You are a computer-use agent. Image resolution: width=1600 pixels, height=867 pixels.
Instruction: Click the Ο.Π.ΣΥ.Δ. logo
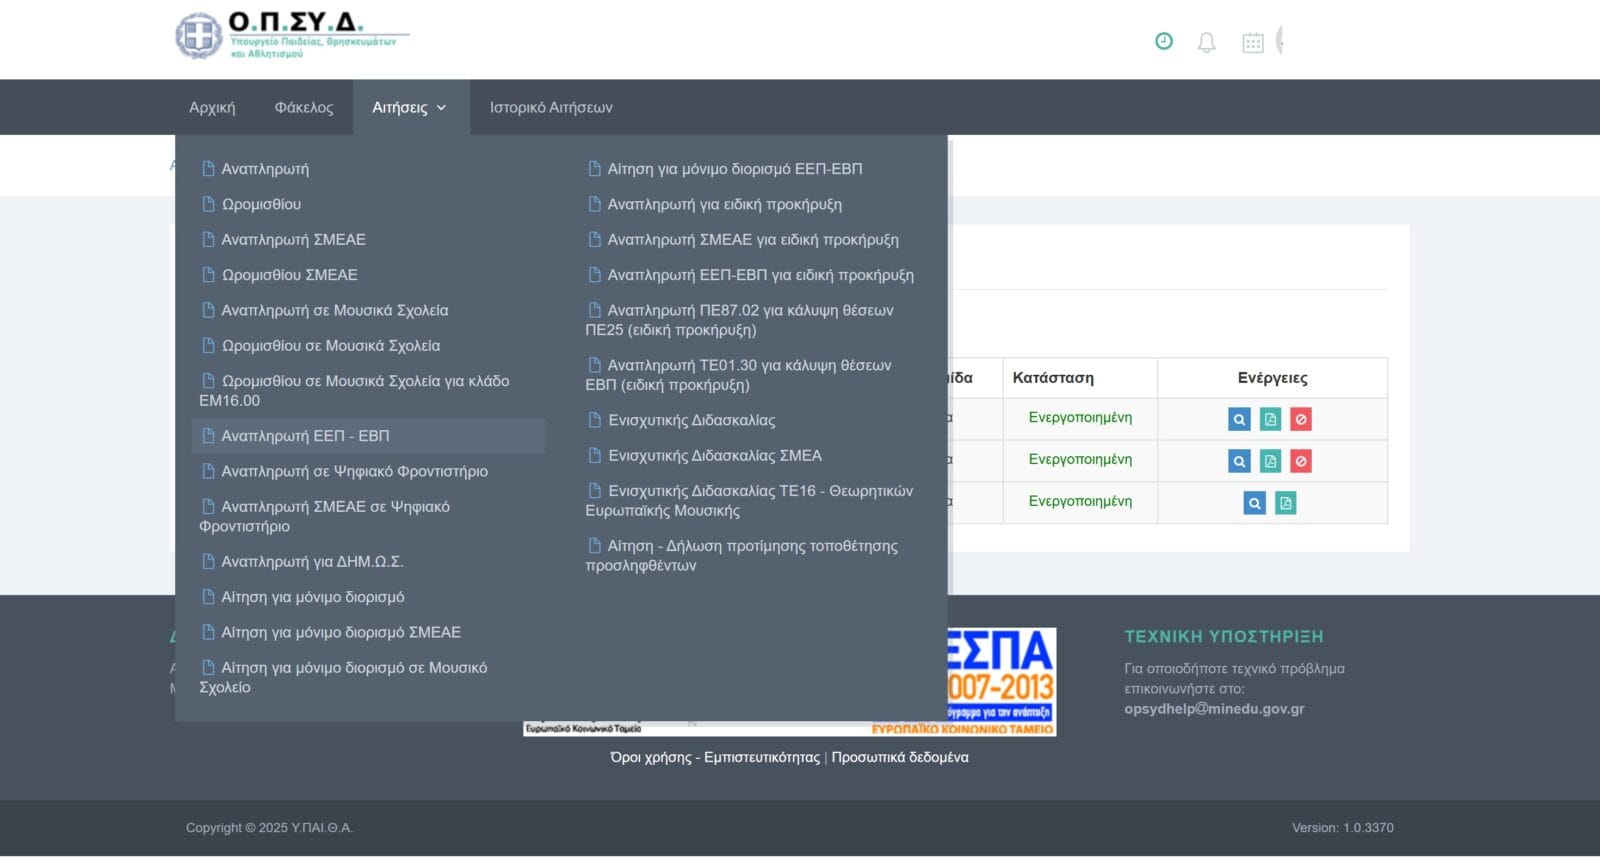click(291, 36)
